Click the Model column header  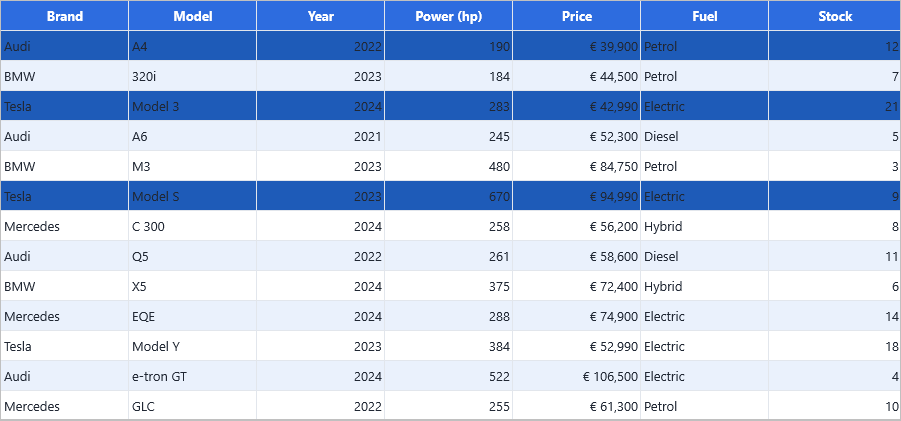192,16
